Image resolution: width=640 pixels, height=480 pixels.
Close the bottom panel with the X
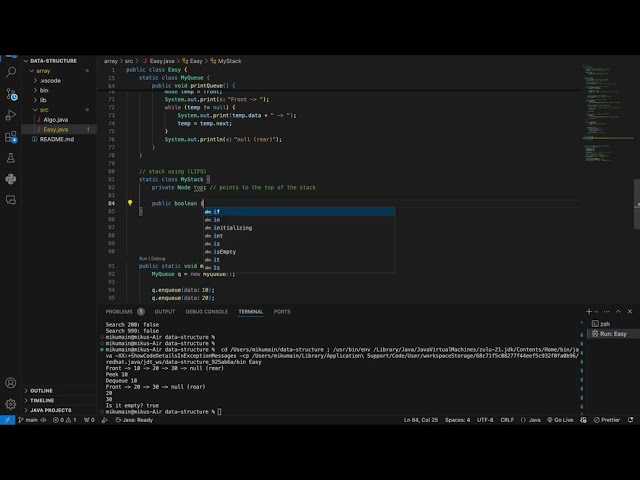630,311
